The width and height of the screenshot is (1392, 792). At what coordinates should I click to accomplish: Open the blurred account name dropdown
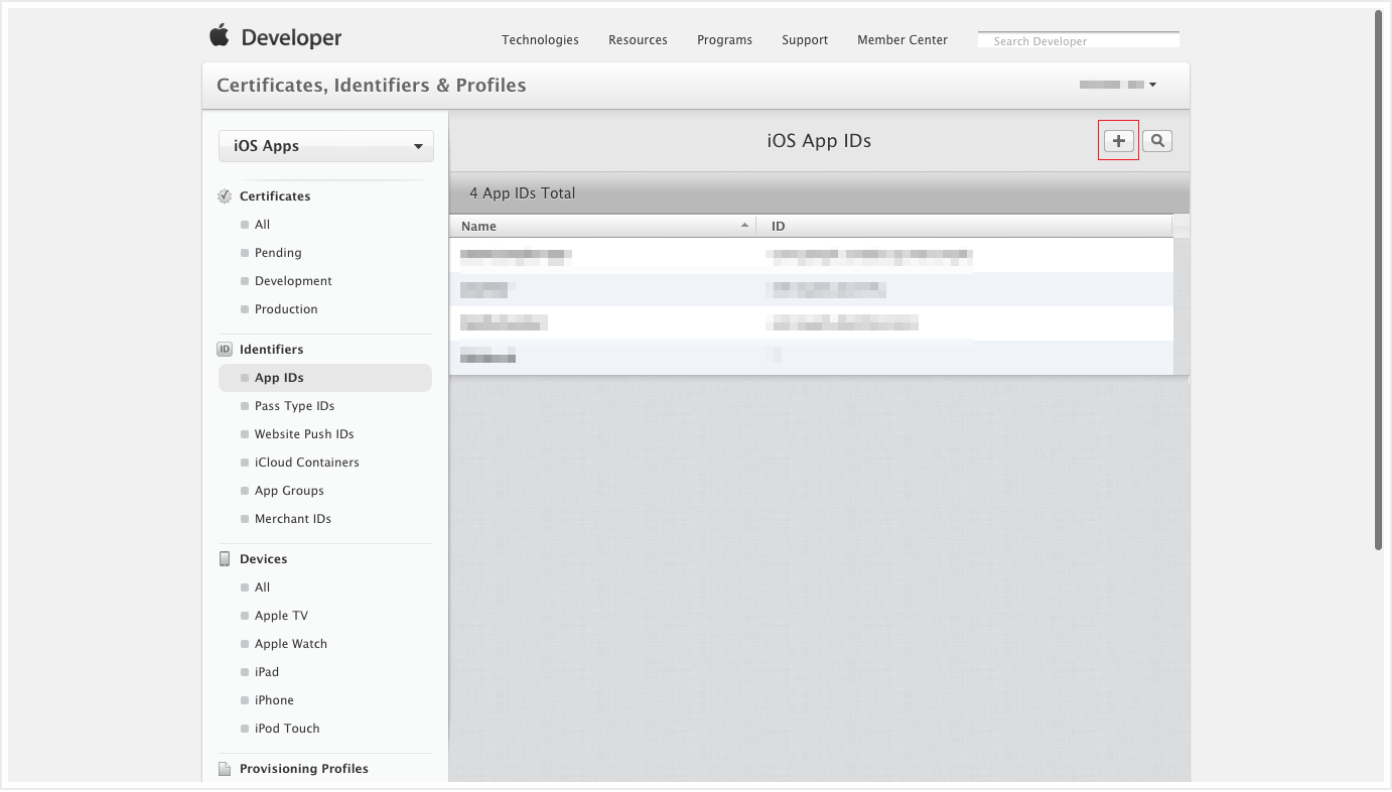coord(1118,85)
